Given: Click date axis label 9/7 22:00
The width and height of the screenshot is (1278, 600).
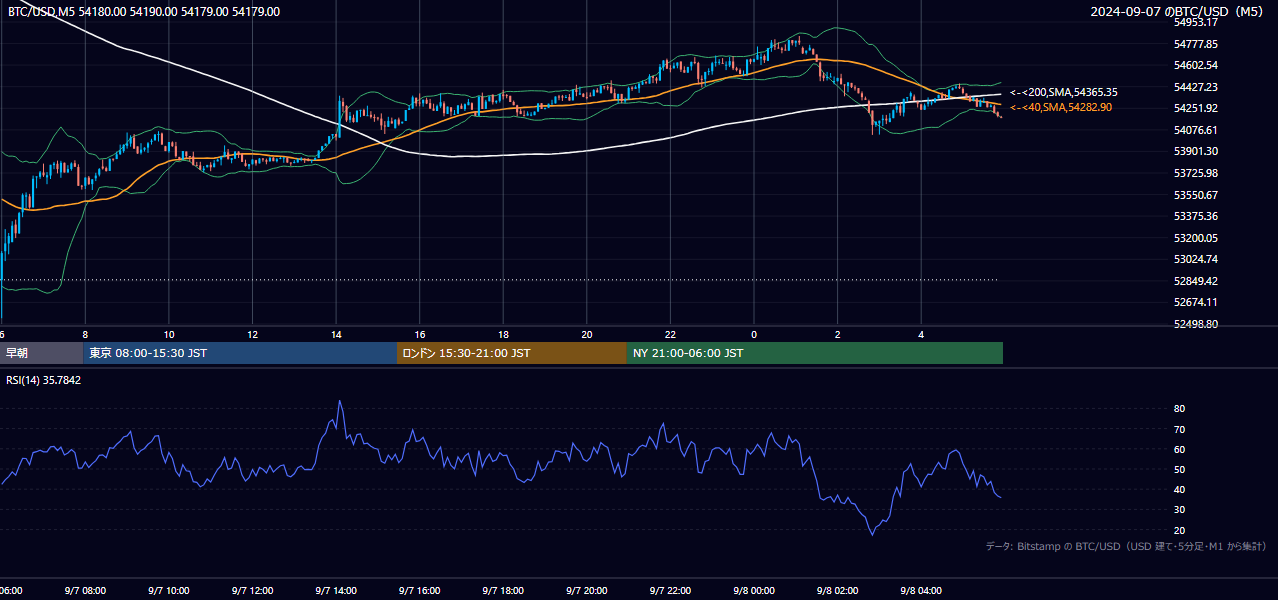Looking at the screenshot, I should coord(671,591).
